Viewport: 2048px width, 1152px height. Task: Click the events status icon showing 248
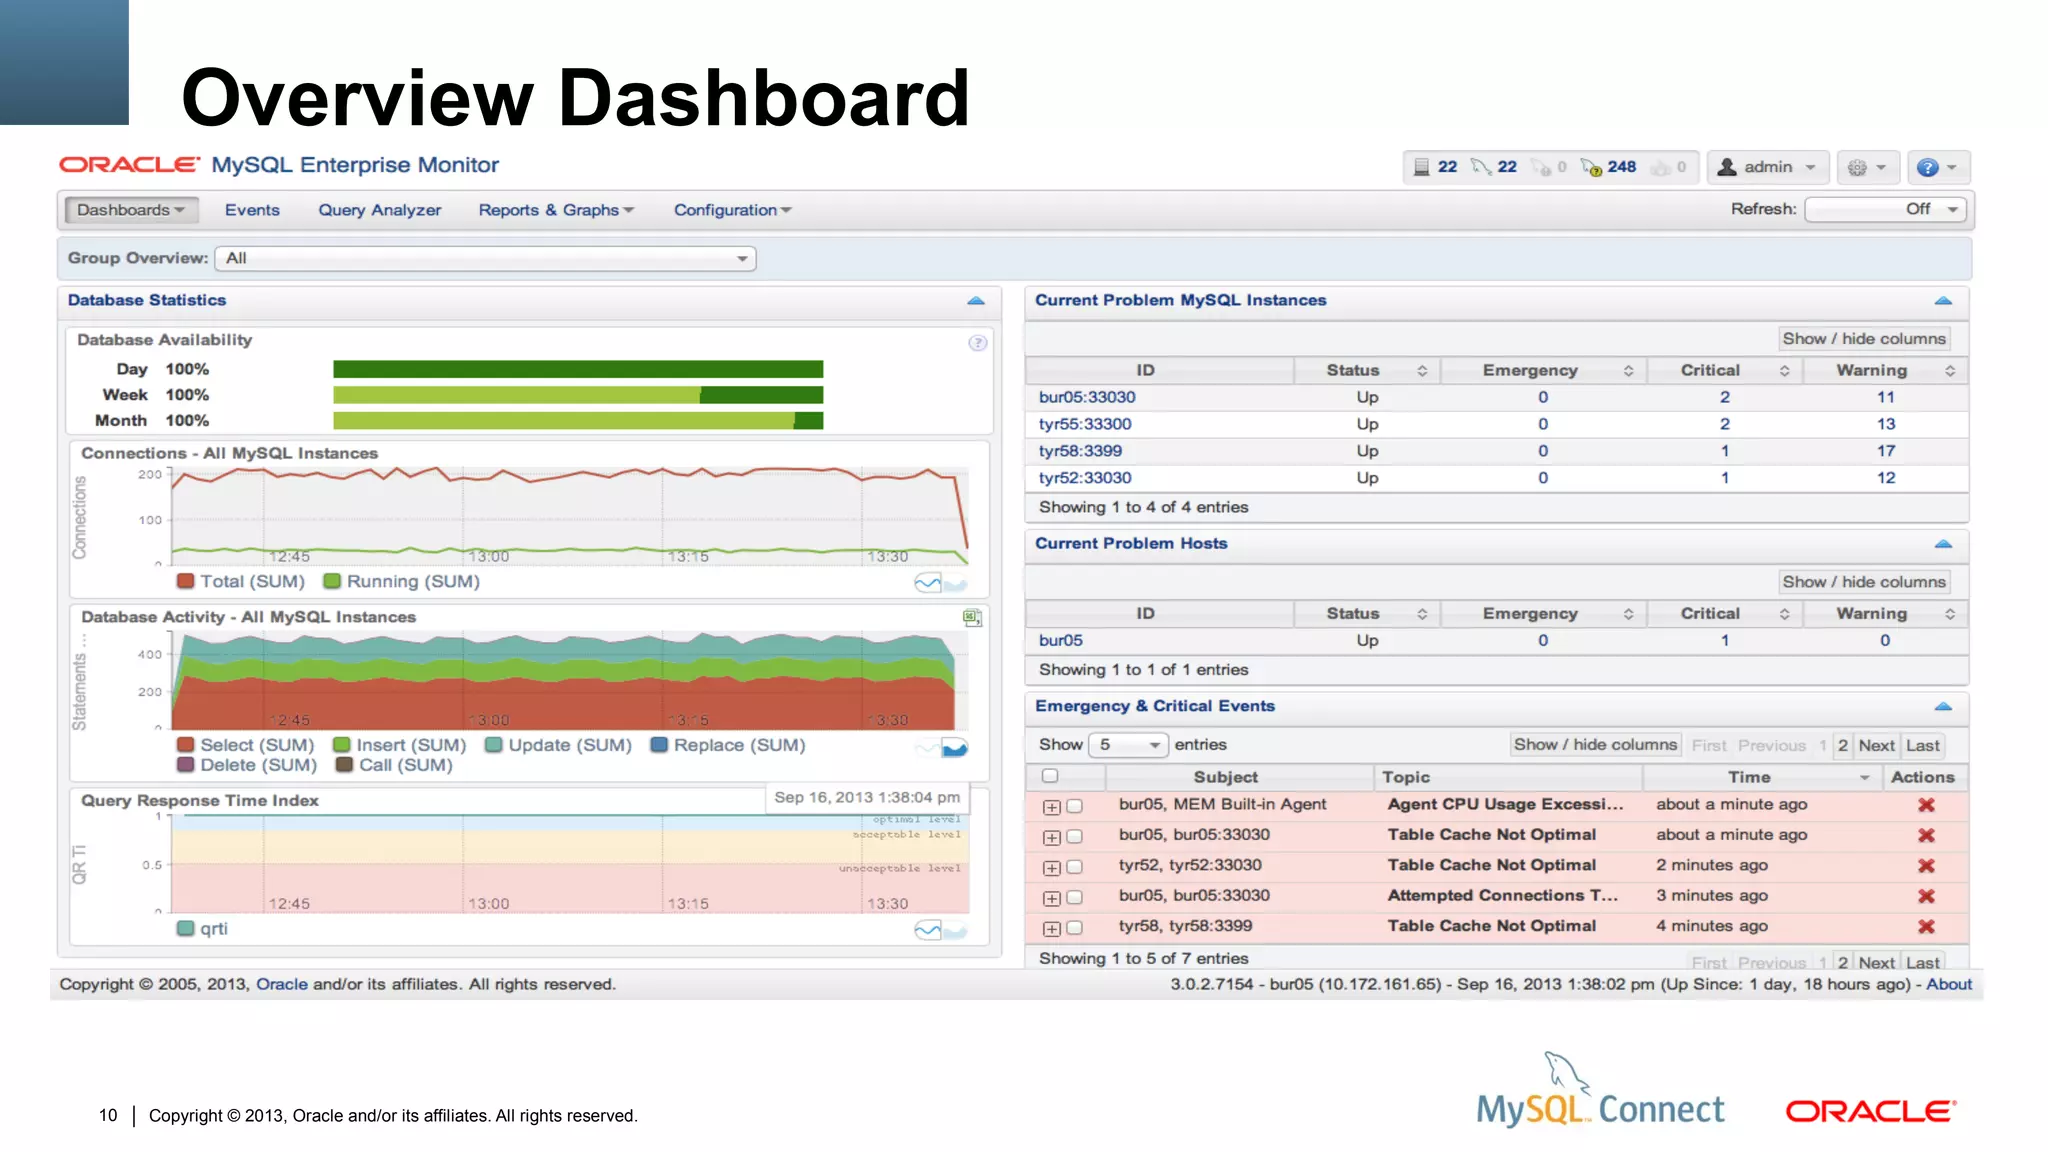coord(1591,167)
